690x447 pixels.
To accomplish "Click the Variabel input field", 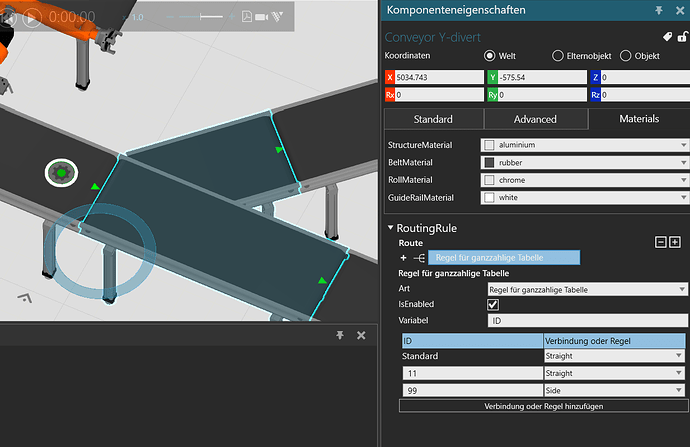I will pos(587,320).
